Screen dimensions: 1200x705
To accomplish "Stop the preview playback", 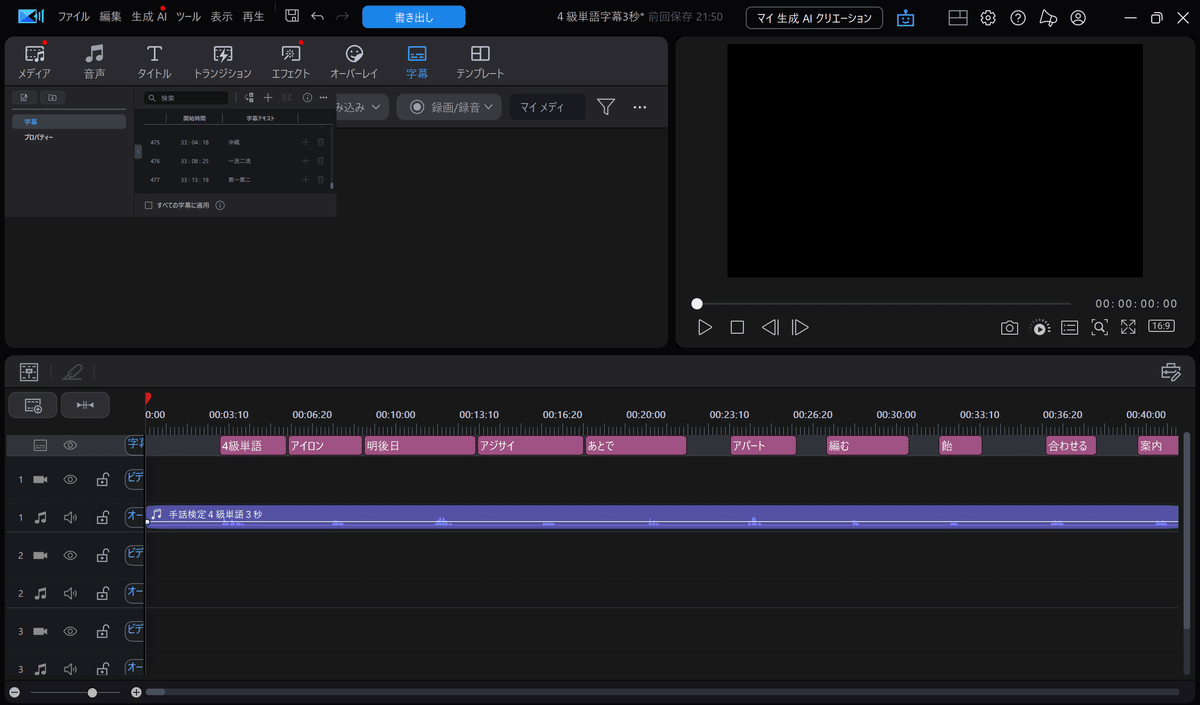I will pyautogui.click(x=737, y=327).
